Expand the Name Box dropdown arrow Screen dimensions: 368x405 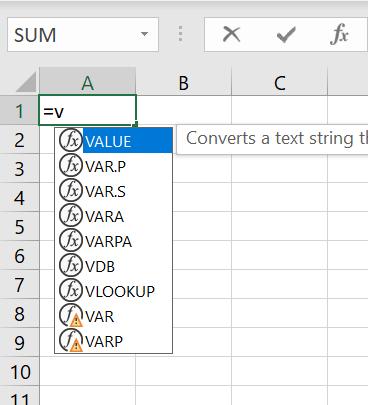(x=144, y=34)
